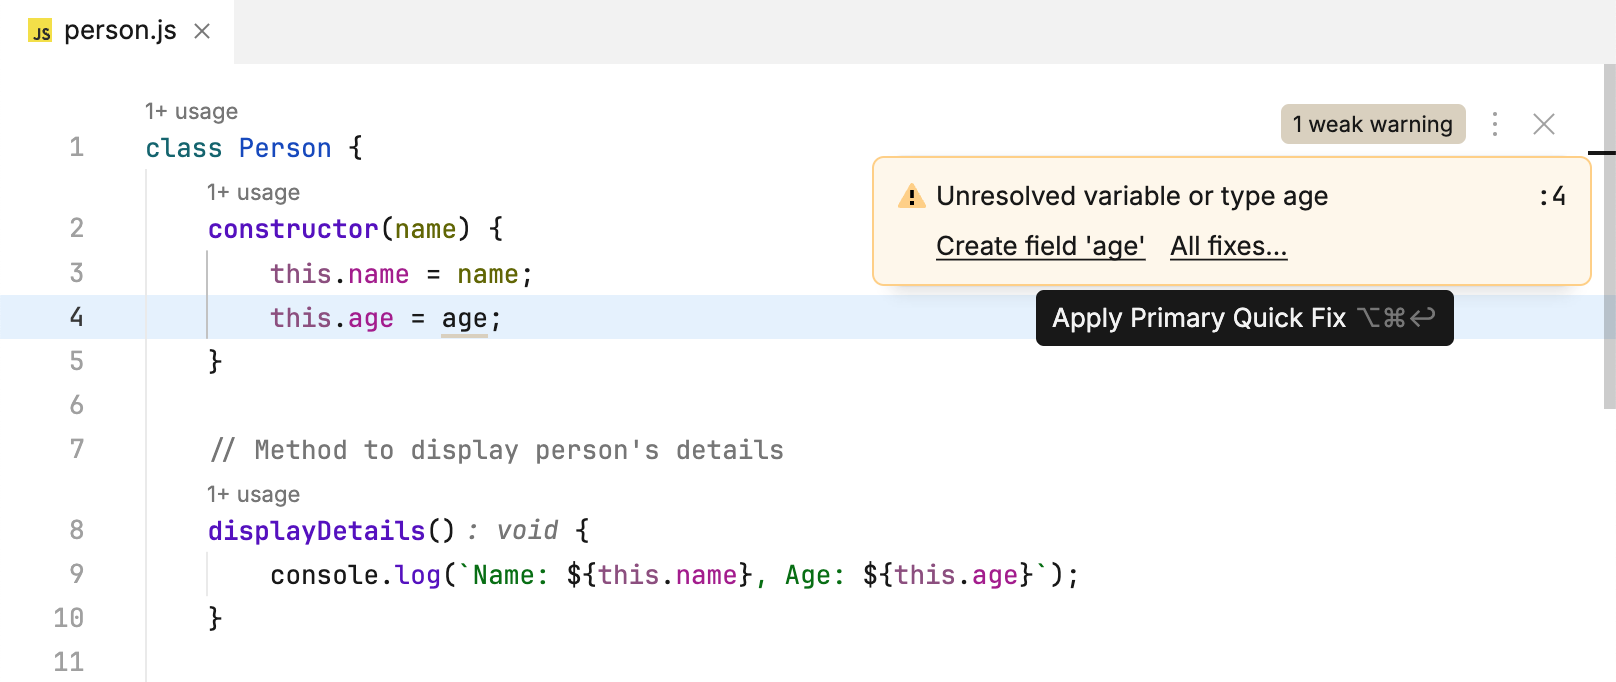The height and width of the screenshot is (682, 1616).
Task: Click the warning stripe marker on scrollbar
Action: coord(1602,153)
